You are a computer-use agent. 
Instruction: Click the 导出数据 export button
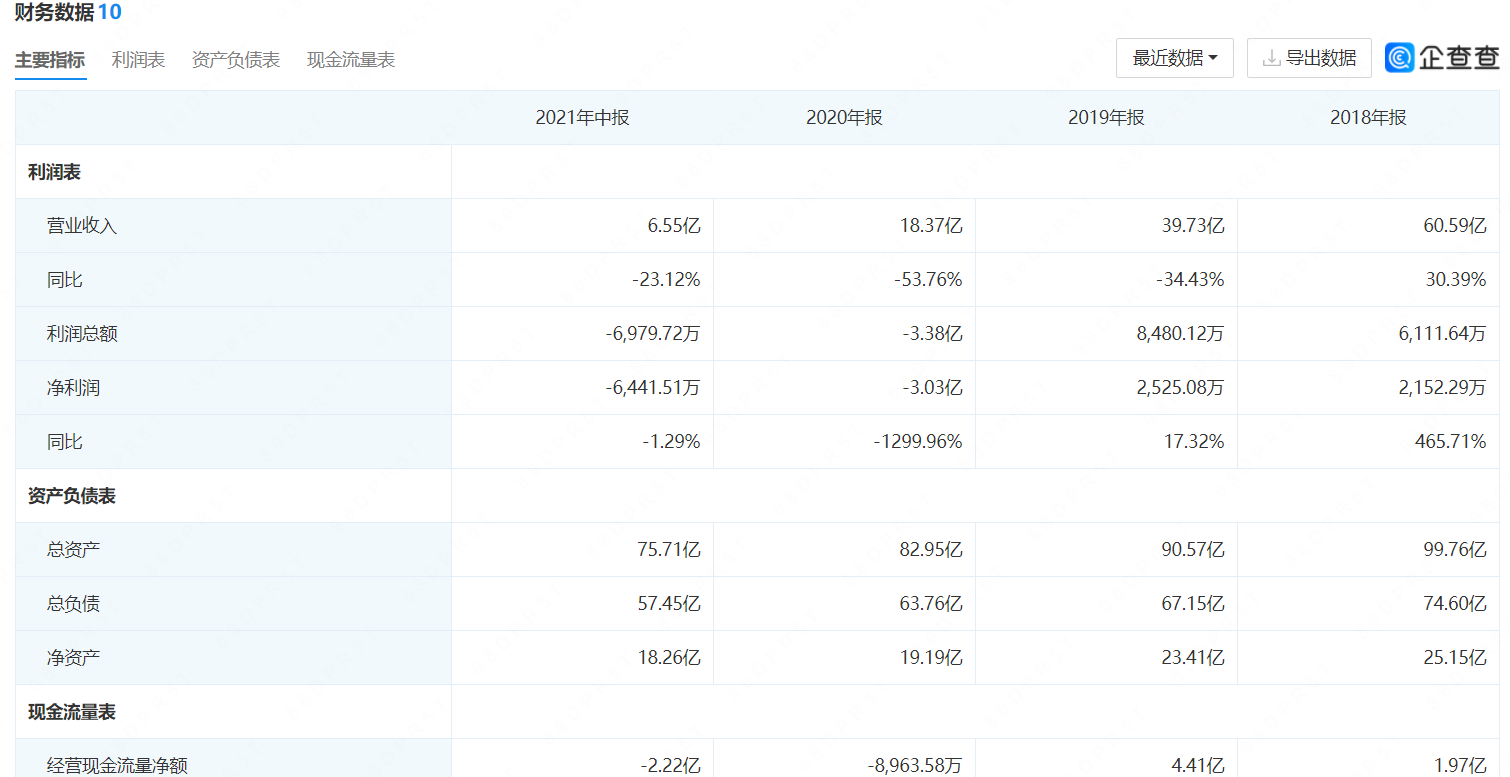pyautogui.click(x=1308, y=57)
